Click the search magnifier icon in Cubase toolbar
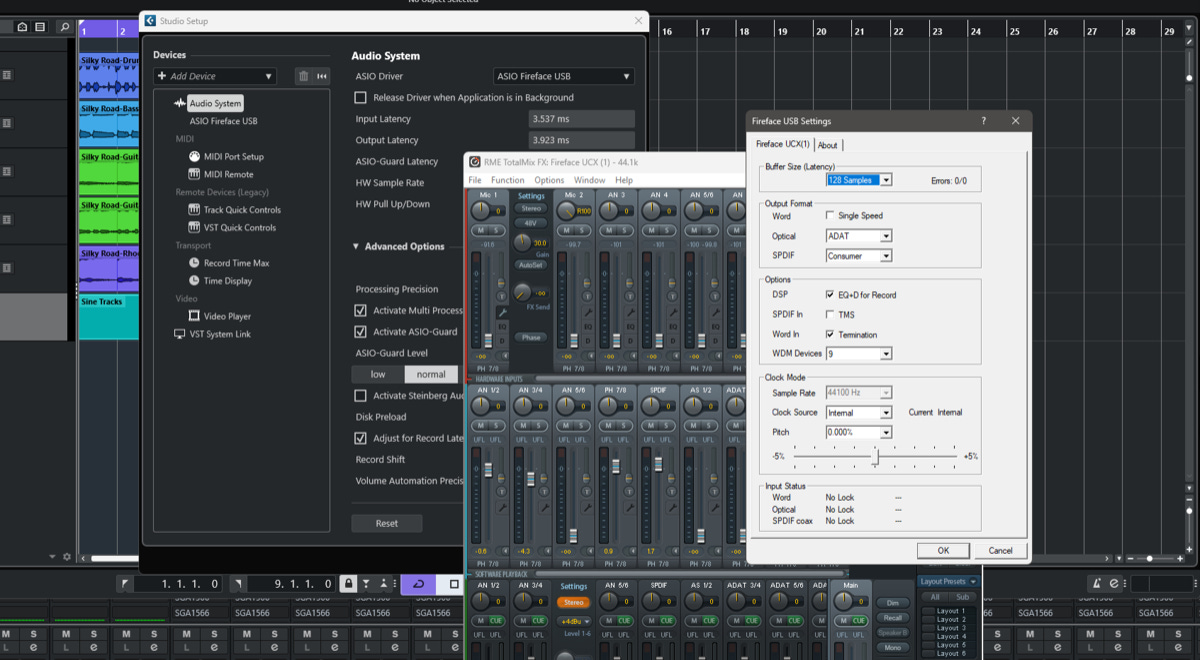1200x660 pixels. [64, 27]
